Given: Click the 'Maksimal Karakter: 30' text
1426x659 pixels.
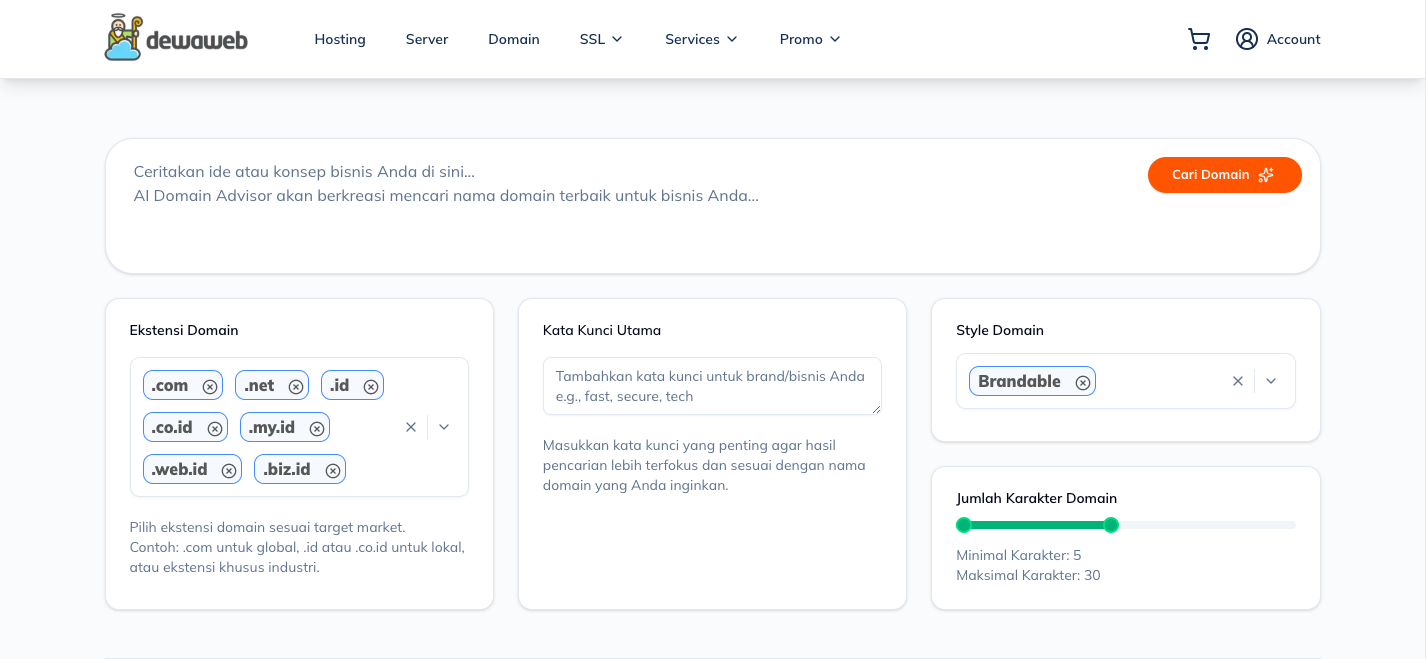Looking at the screenshot, I should coord(1028,575).
